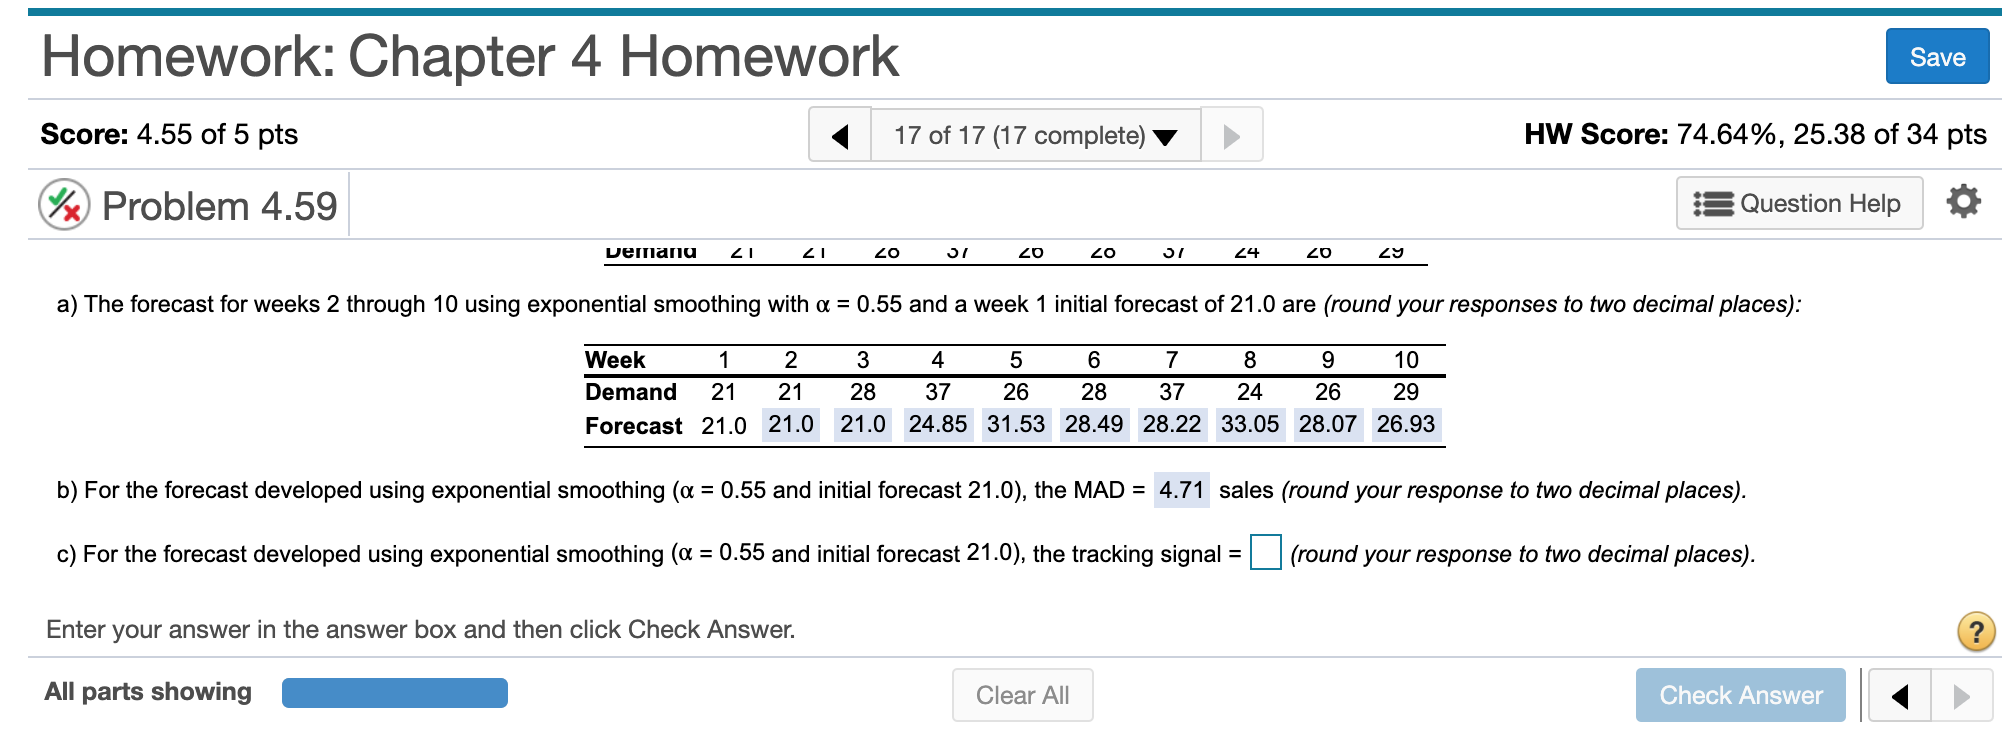Select the week 4 forecast value 24.85
The height and width of the screenshot is (744, 2002).
[938, 424]
